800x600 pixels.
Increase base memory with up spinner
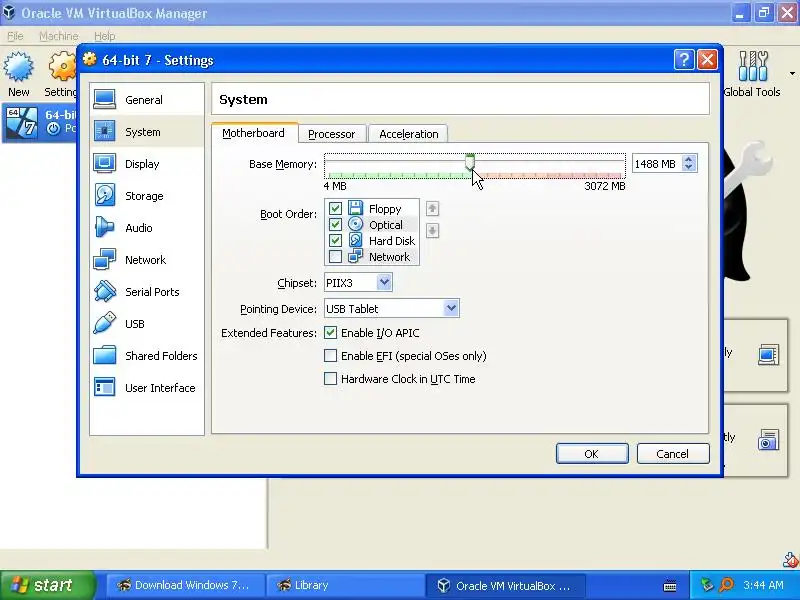689,160
